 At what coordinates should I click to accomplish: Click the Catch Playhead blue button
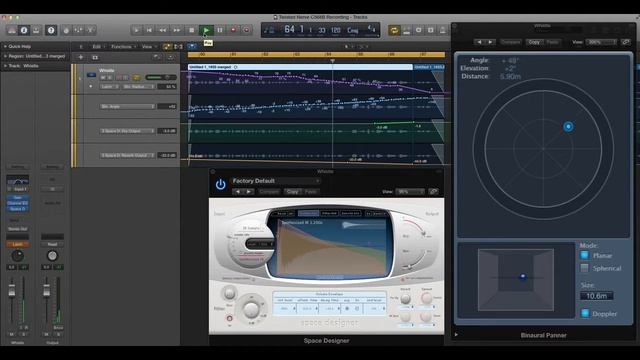point(192,47)
